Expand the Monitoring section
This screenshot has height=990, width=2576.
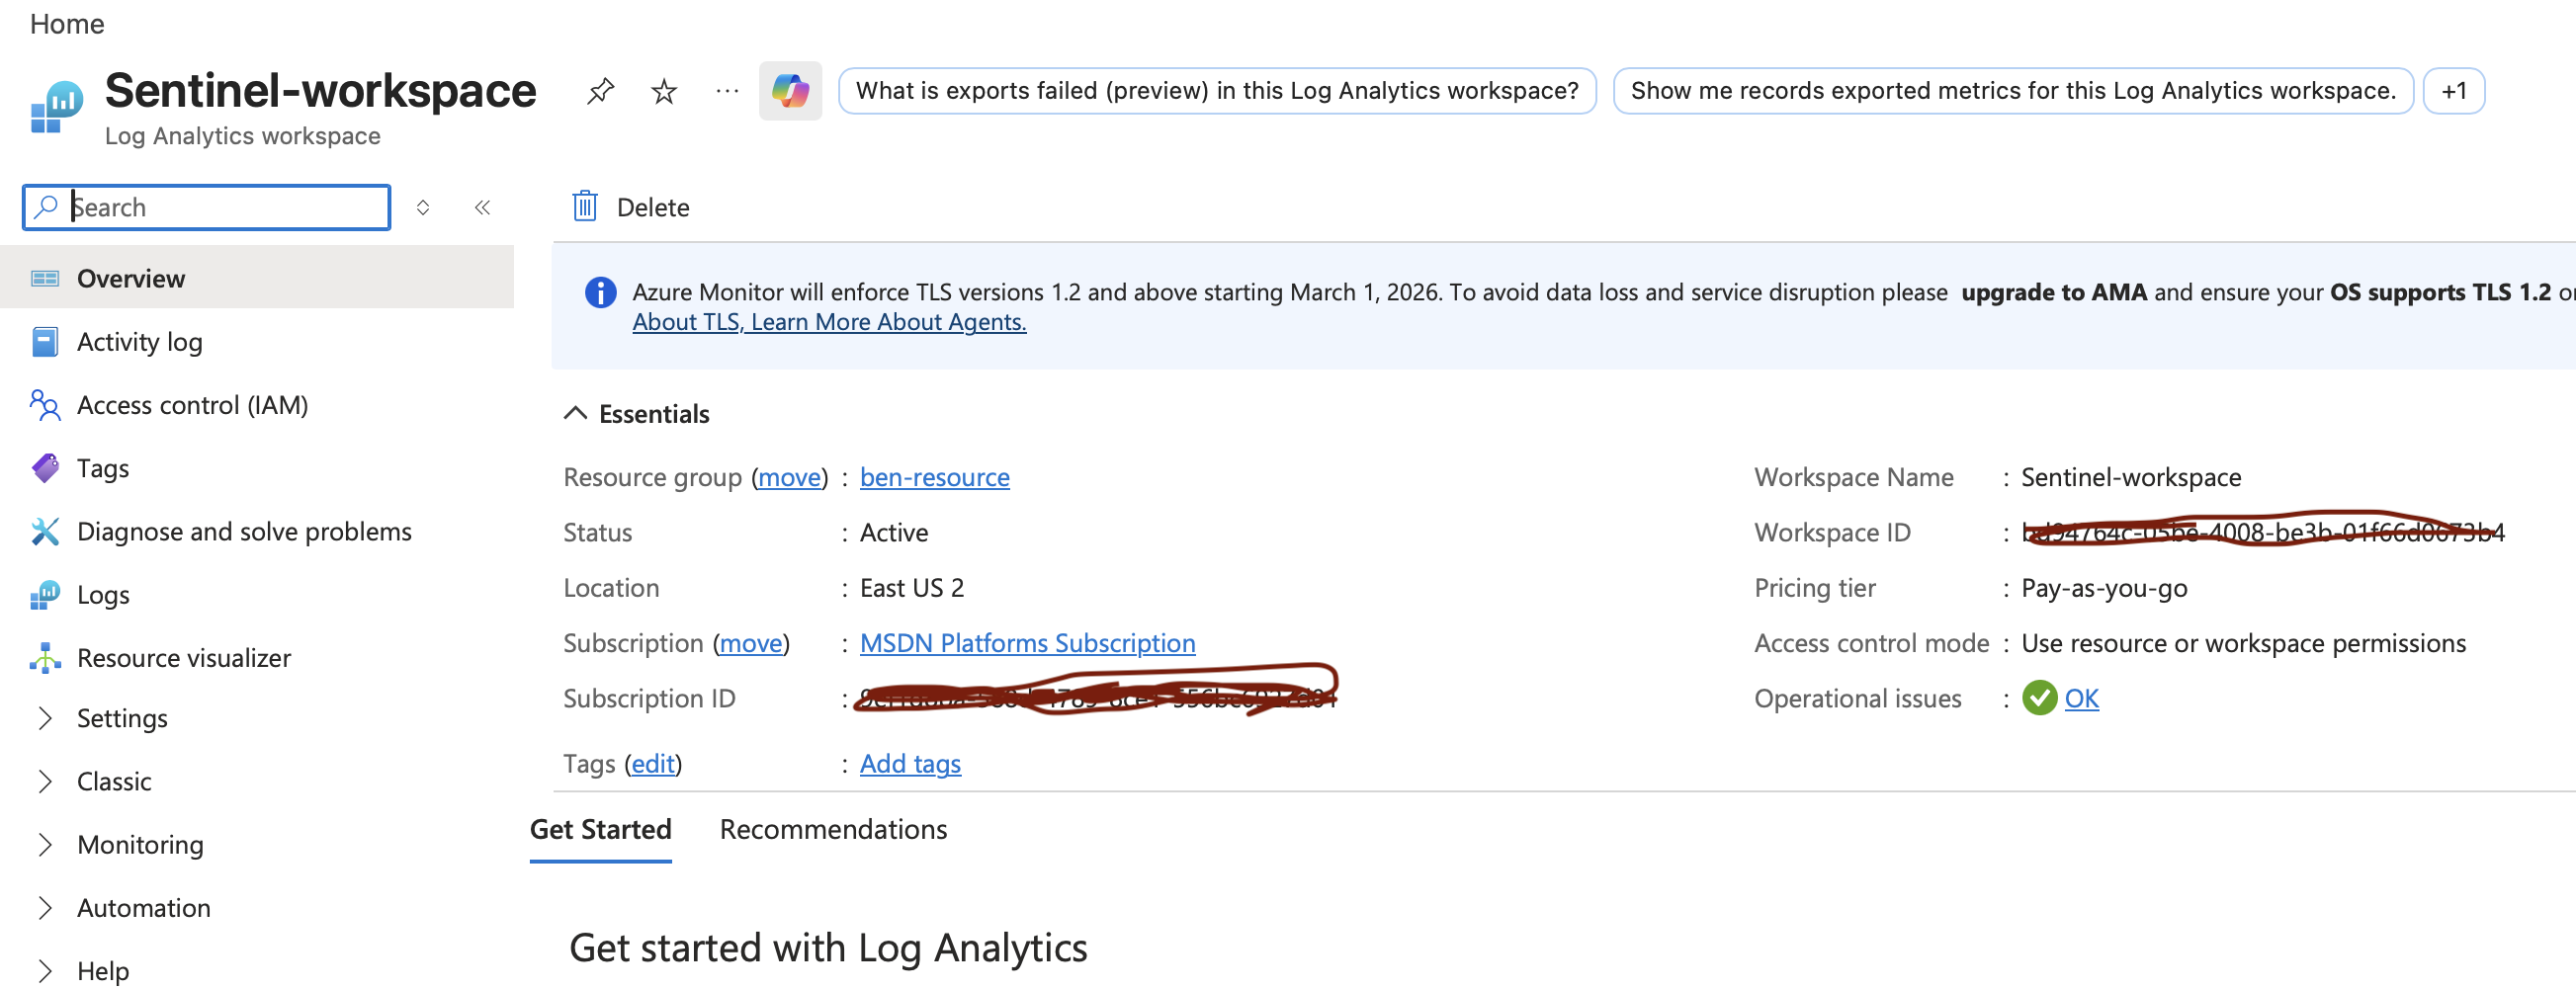[x=140, y=844]
